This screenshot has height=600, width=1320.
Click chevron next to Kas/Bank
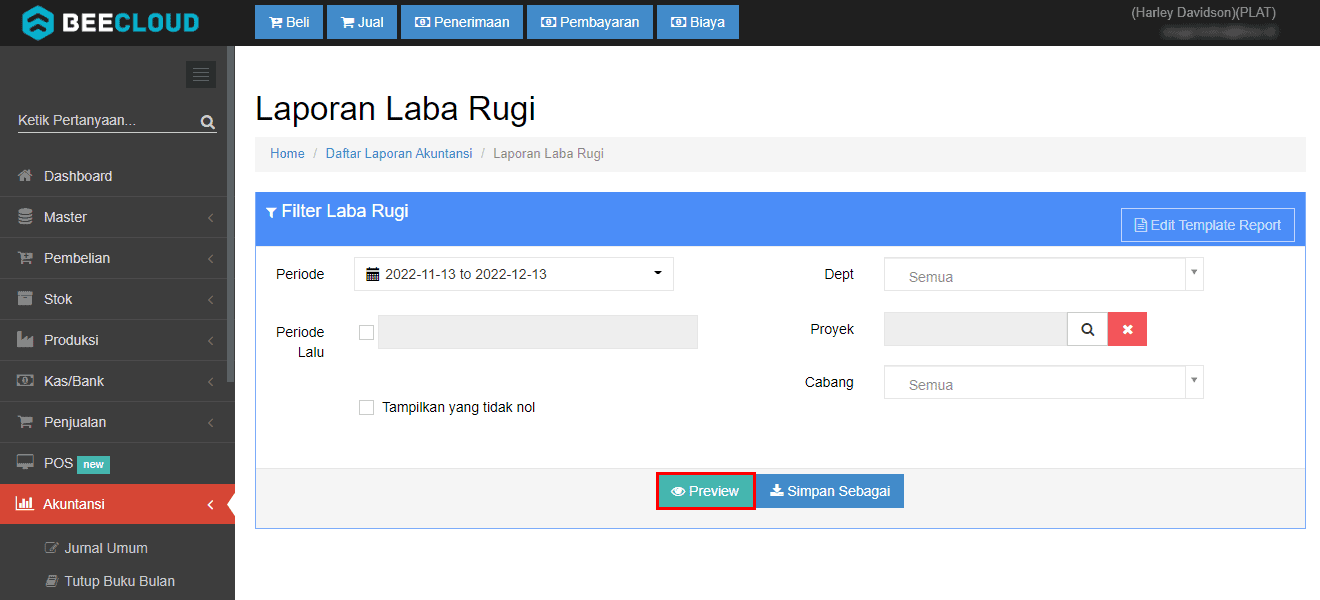[x=210, y=381]
